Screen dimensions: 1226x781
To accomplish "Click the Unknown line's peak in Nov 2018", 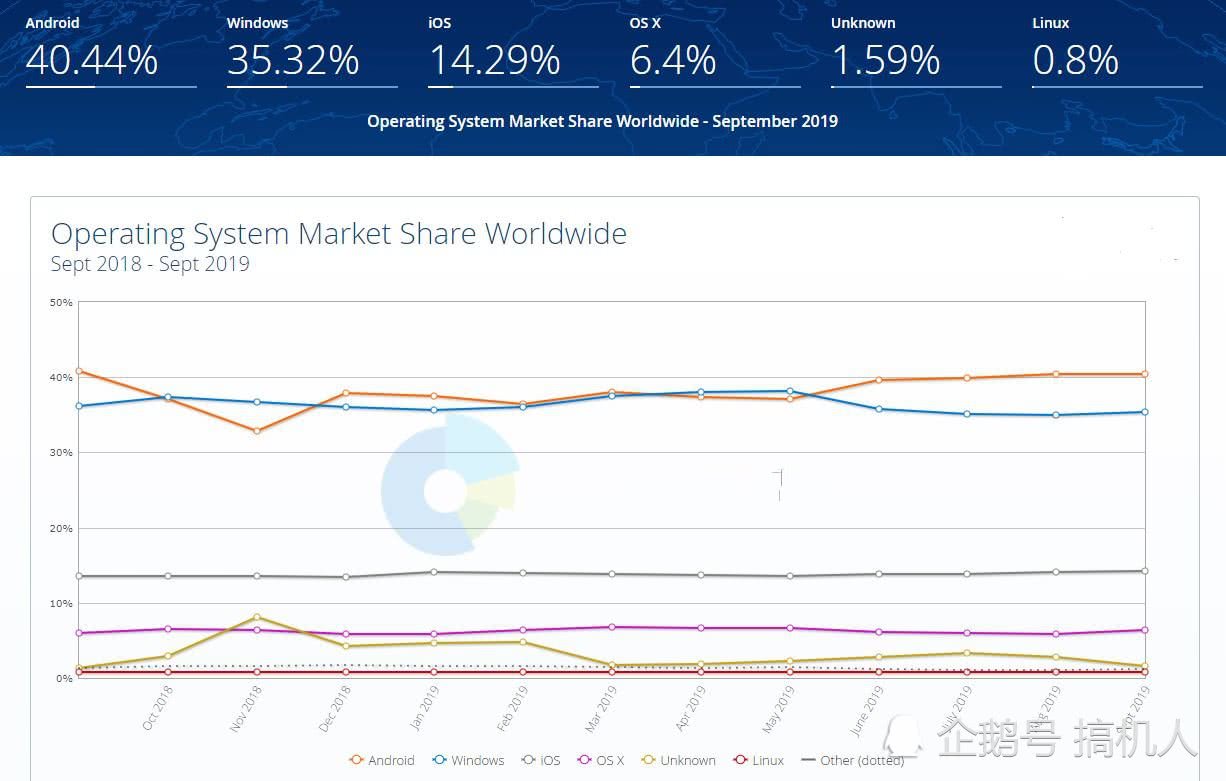I will [x=257, y=617].
